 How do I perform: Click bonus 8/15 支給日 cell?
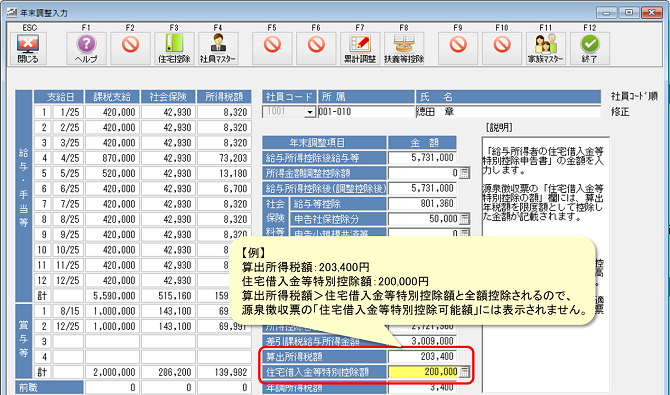[x=68, y=311]
